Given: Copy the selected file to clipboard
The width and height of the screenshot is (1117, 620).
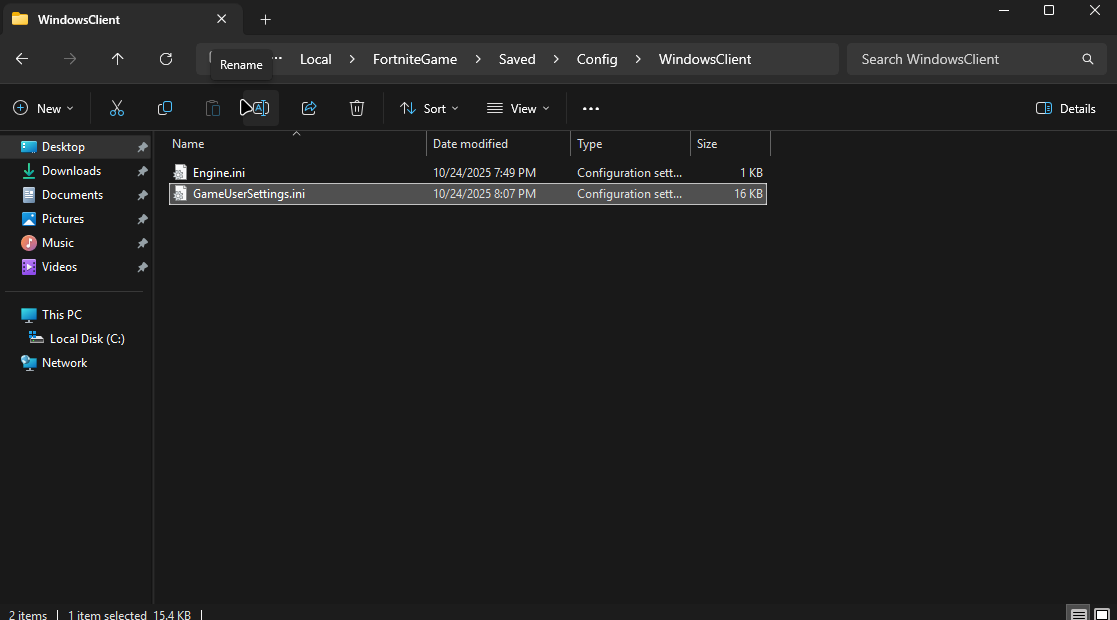Looking at the screenshot, I should tap(164, 108).
